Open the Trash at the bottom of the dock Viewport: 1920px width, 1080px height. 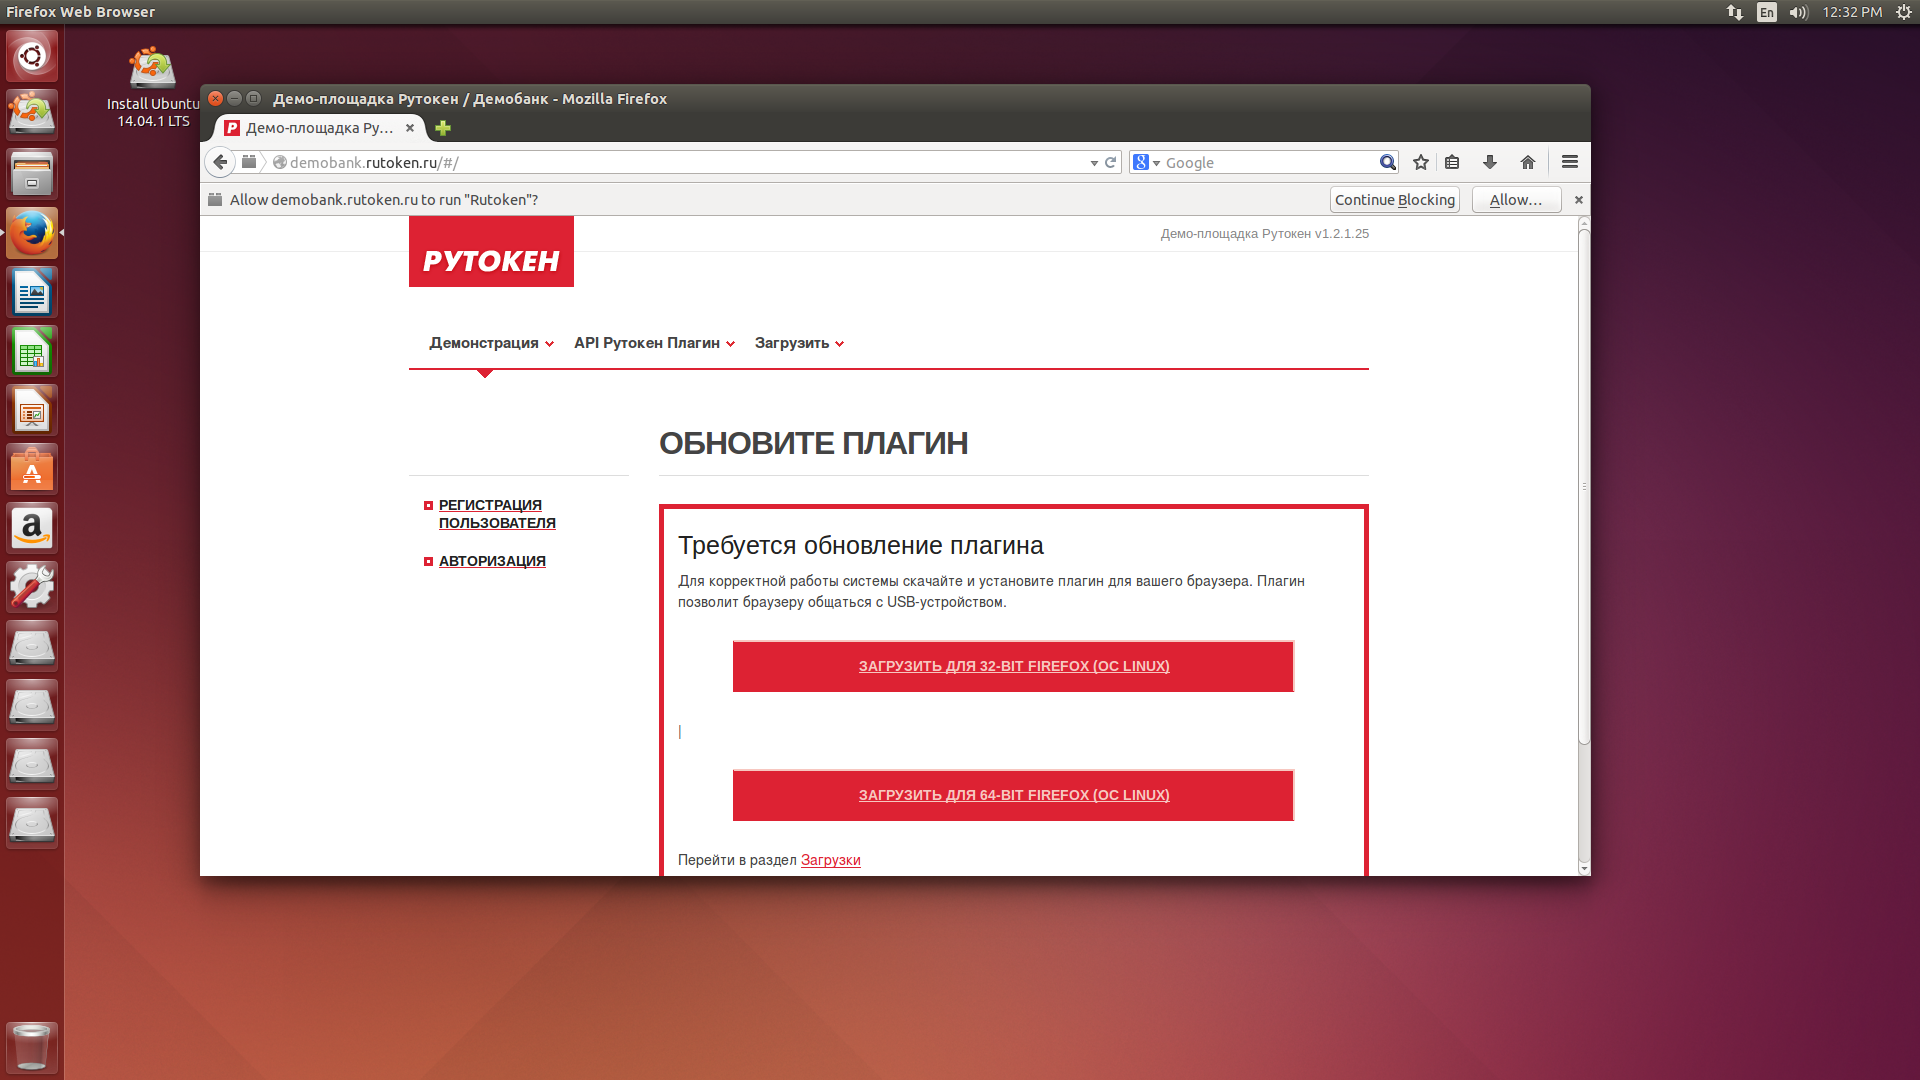coord(32,1047)
